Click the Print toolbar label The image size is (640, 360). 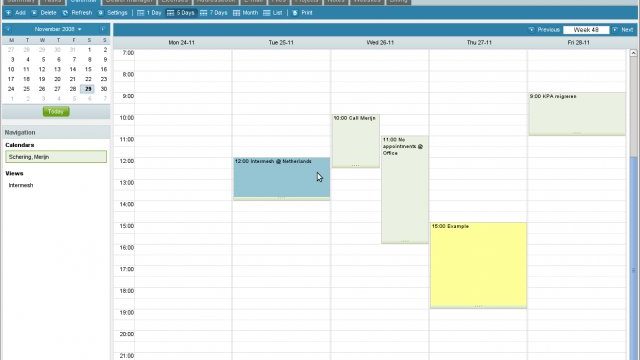tap(307, 13)
